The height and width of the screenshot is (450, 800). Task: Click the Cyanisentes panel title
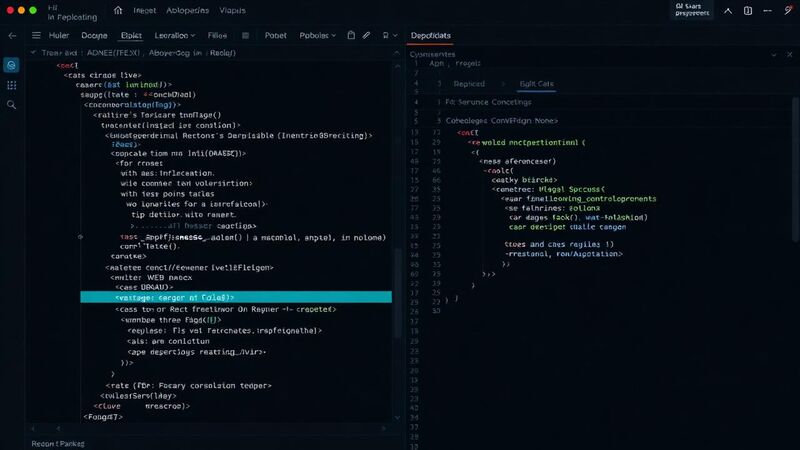tap(432, 54)
